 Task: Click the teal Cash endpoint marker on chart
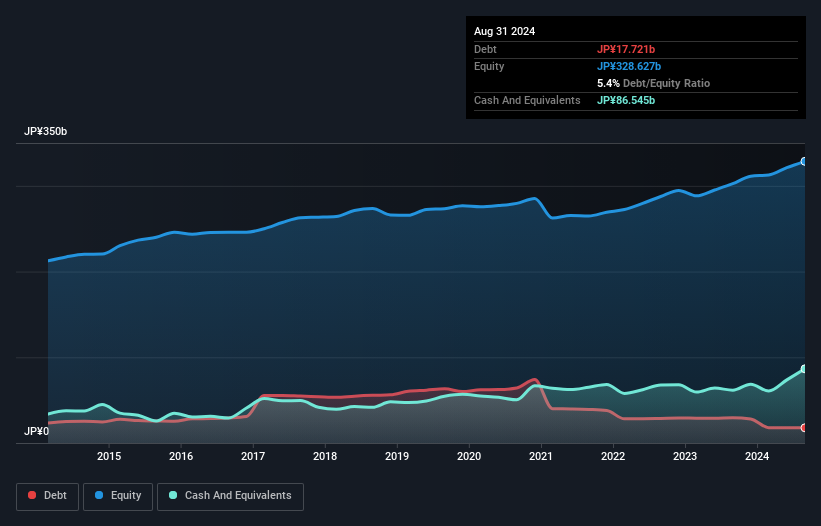click(x=803, y=369)
